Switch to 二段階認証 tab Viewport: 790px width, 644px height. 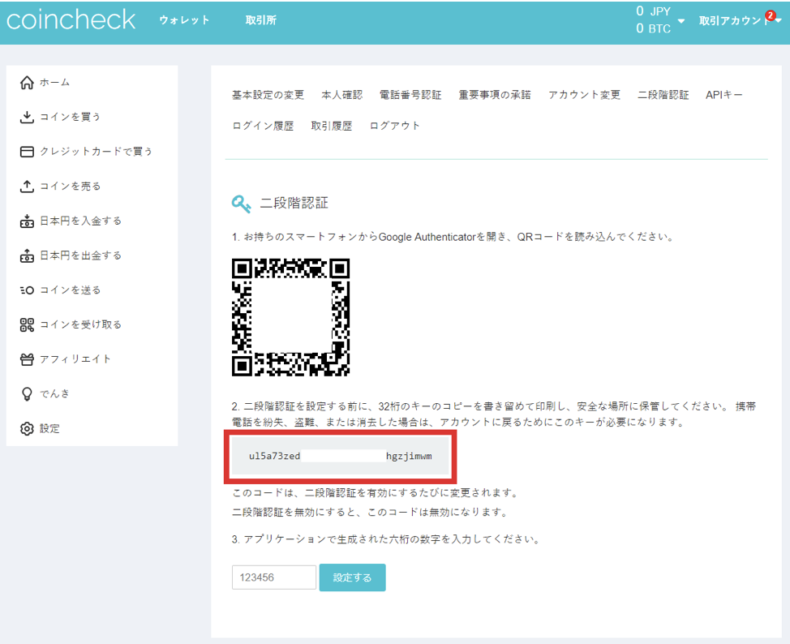663,95
